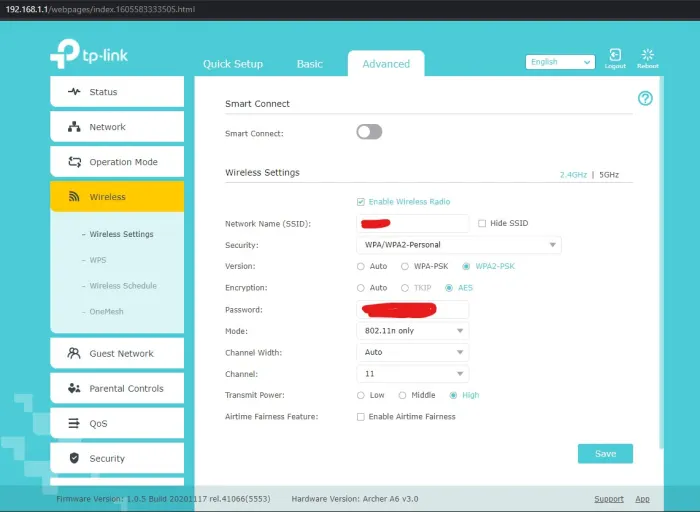This screenshot has width=700, height=512.
Task: Open the Guest Network section
Action: 117,353
